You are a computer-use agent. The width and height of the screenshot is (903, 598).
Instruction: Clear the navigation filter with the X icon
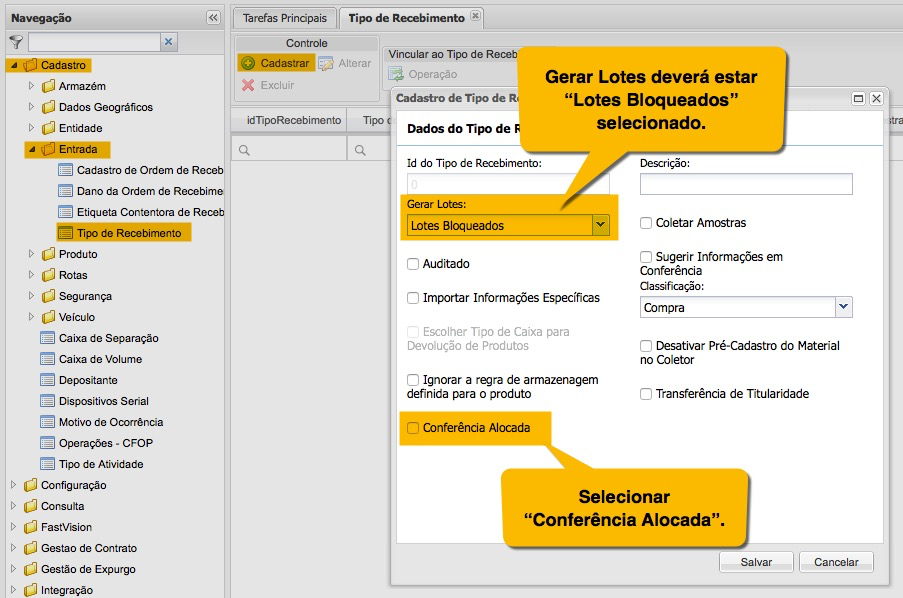coord(168,41)
